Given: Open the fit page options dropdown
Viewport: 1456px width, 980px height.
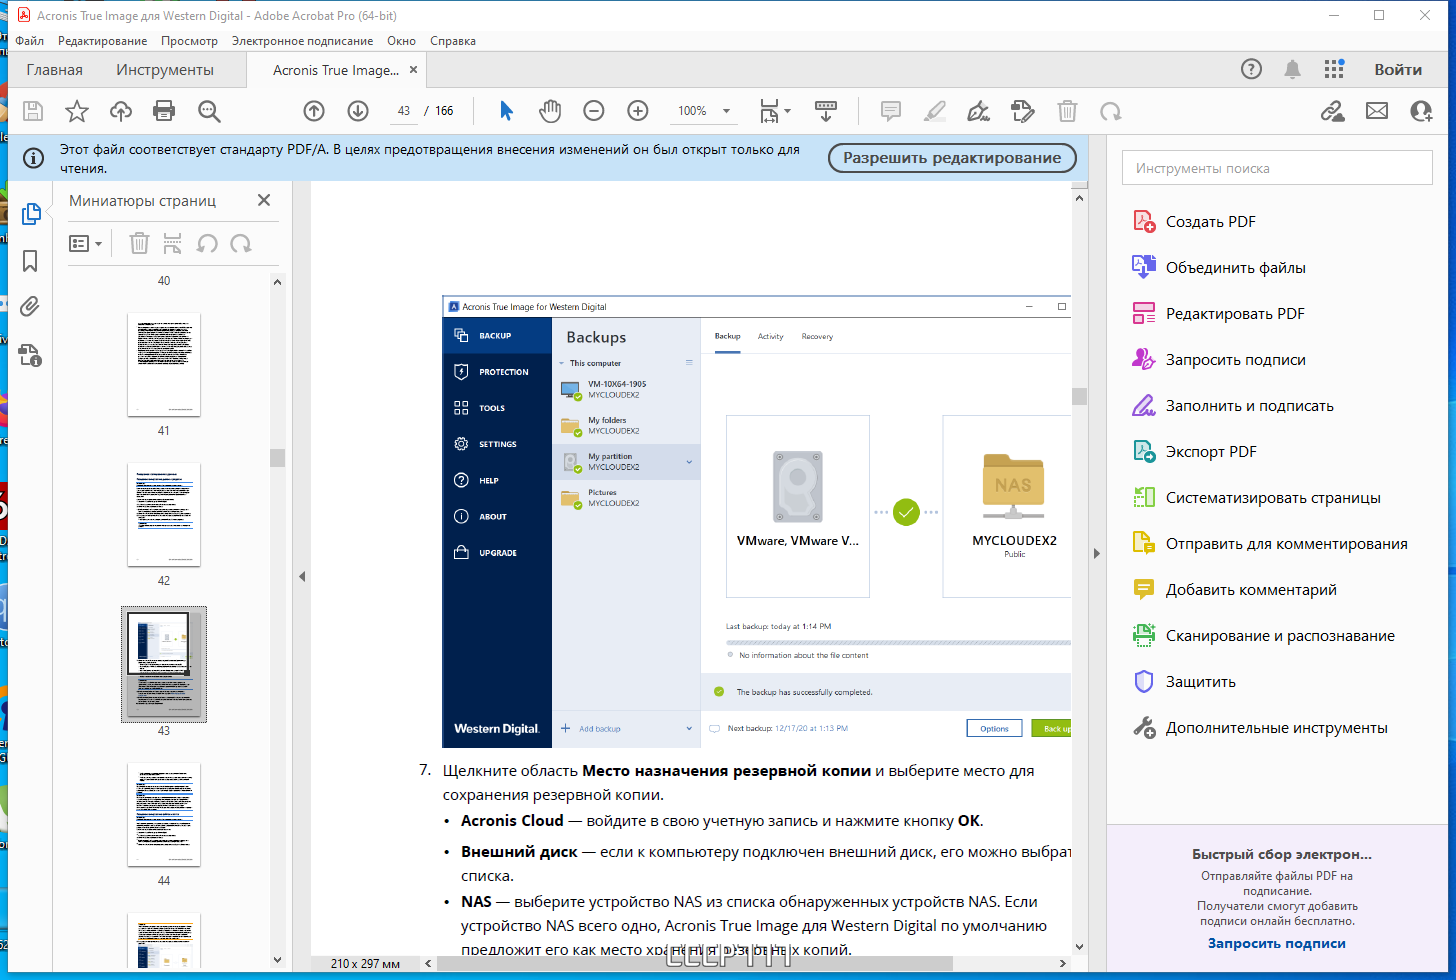Looking at the screenshot, I should click(x=776, y=111).
